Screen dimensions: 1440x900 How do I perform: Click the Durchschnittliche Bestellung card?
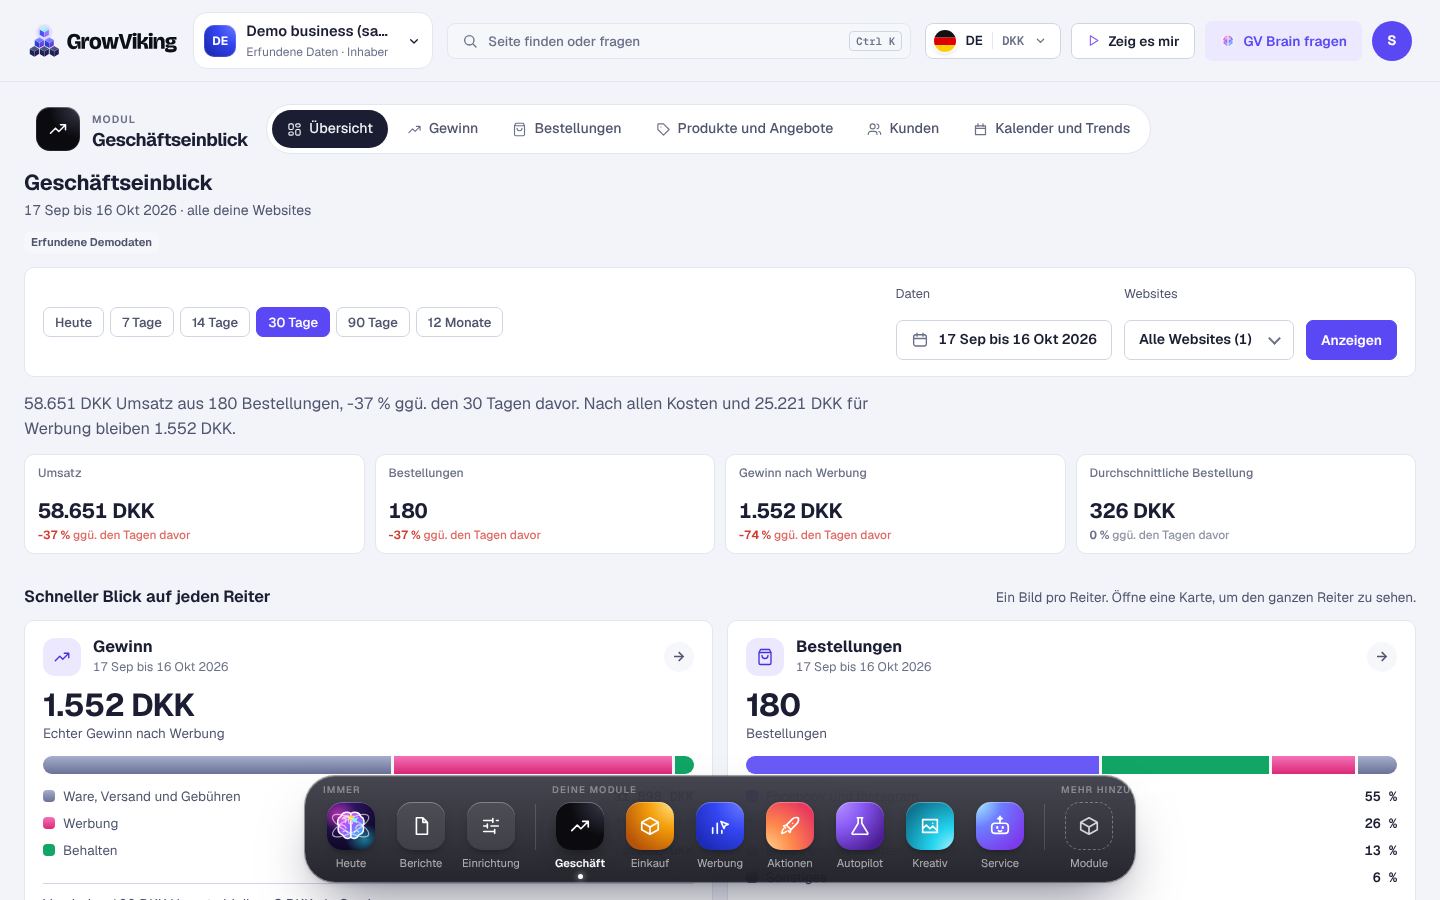1246,504
